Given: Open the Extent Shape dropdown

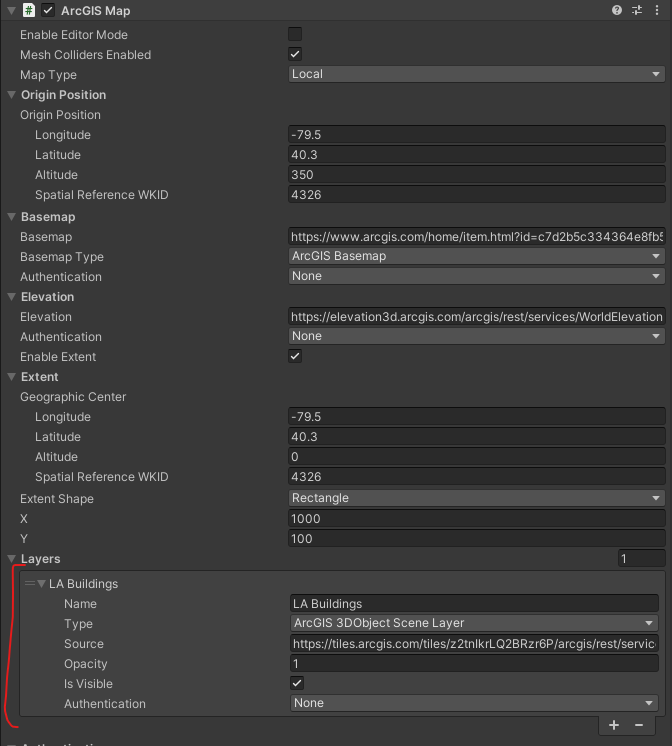Looking at the screenshot, I should click(x=476, y=498).
